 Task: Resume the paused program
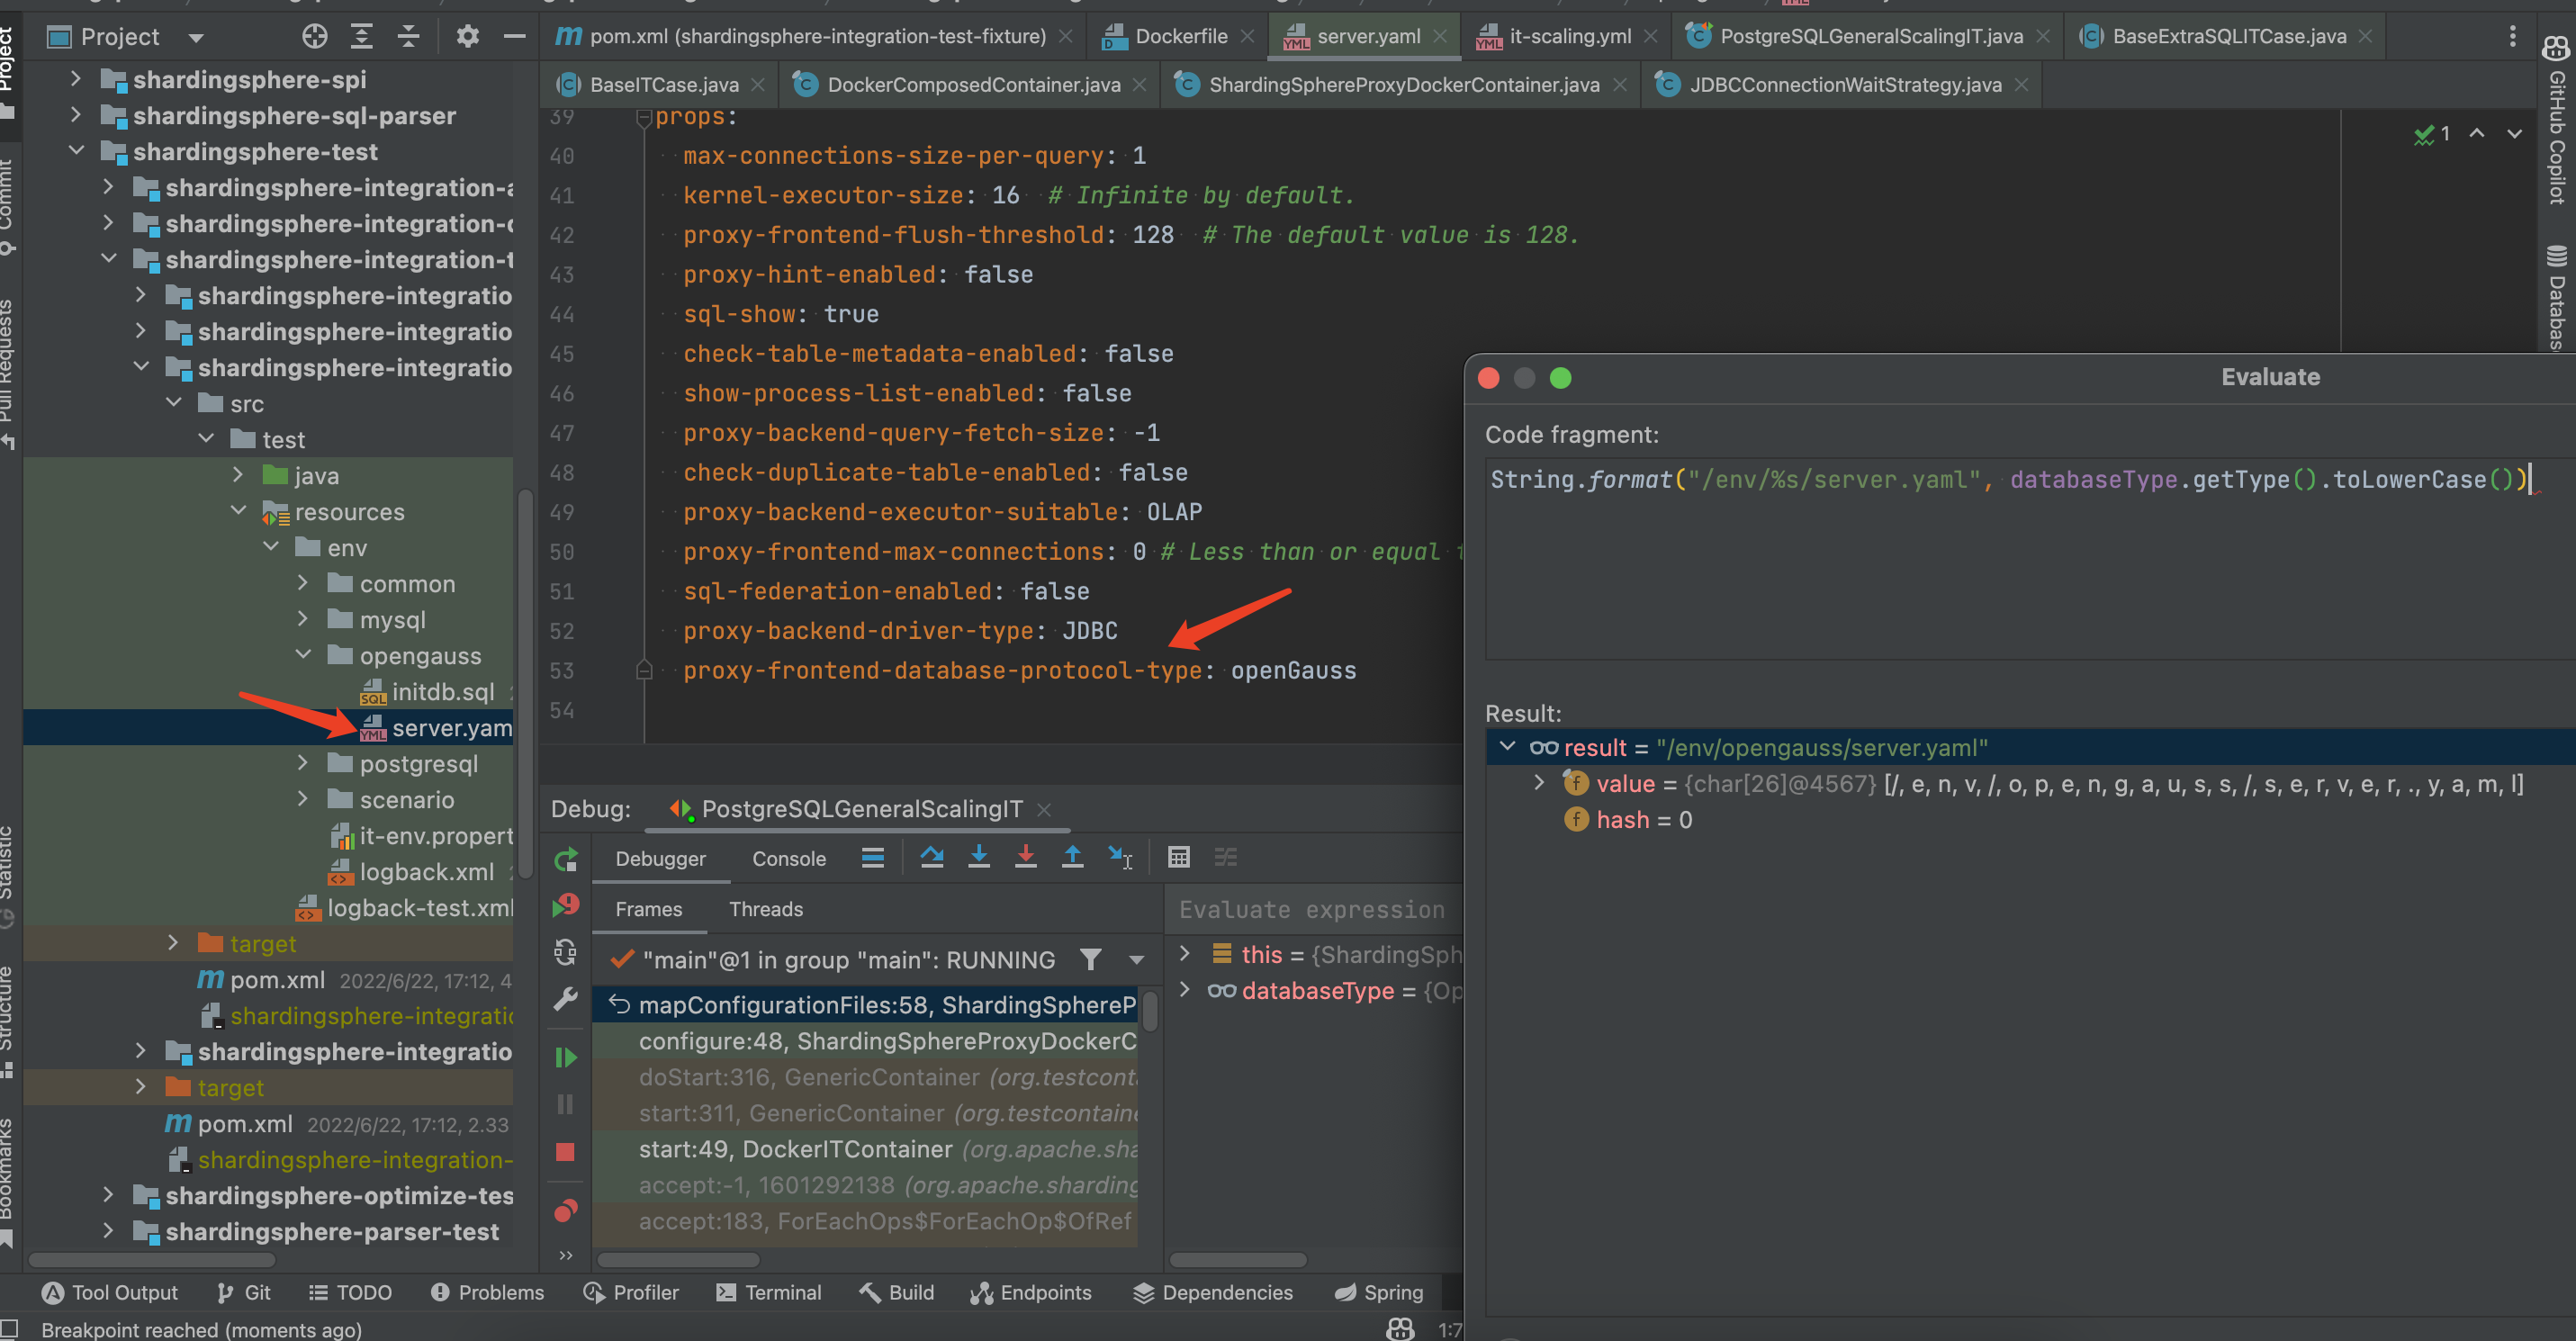[x=567, y=1057]
